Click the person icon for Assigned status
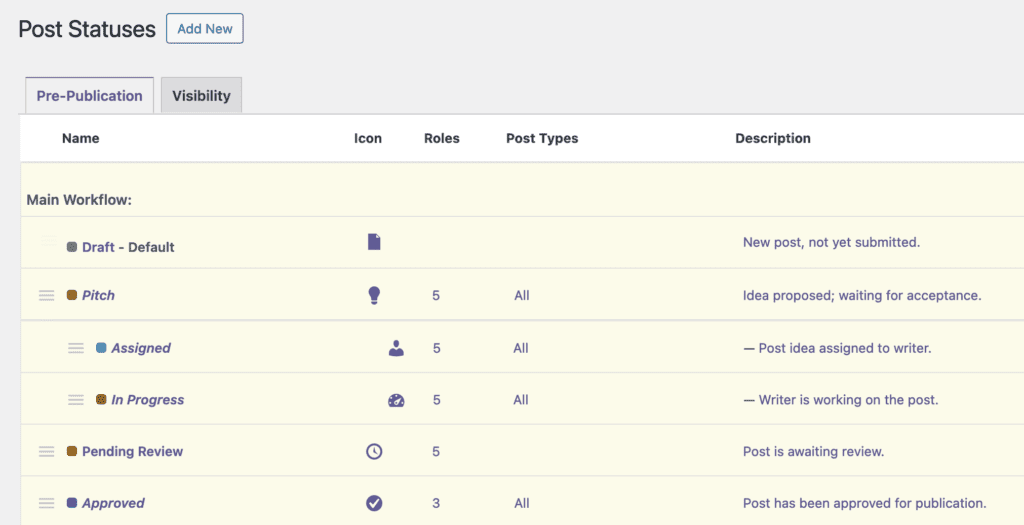1024x525 pixels. click(x=396, y=348)
